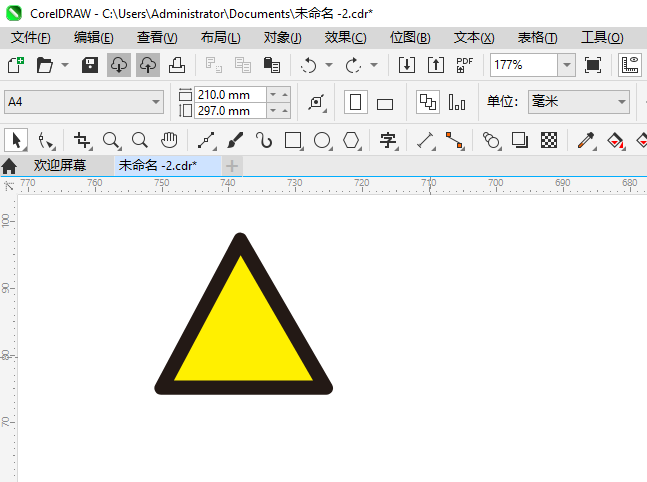This screenshot has height=482, width=647.
Task: Apply layout to current page only
Action: click(457, 102)
